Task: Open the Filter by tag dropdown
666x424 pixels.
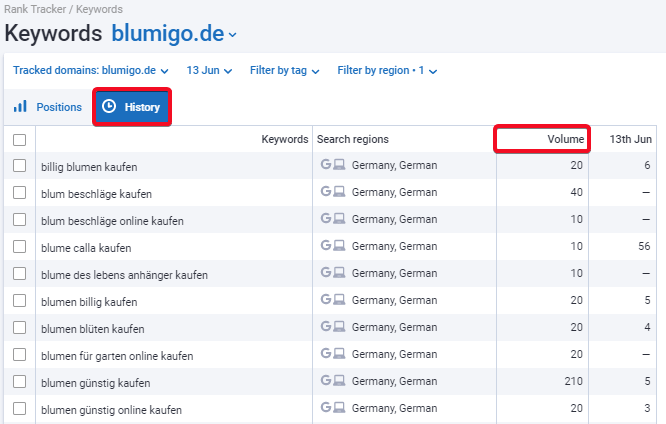Action: [284, 71]
